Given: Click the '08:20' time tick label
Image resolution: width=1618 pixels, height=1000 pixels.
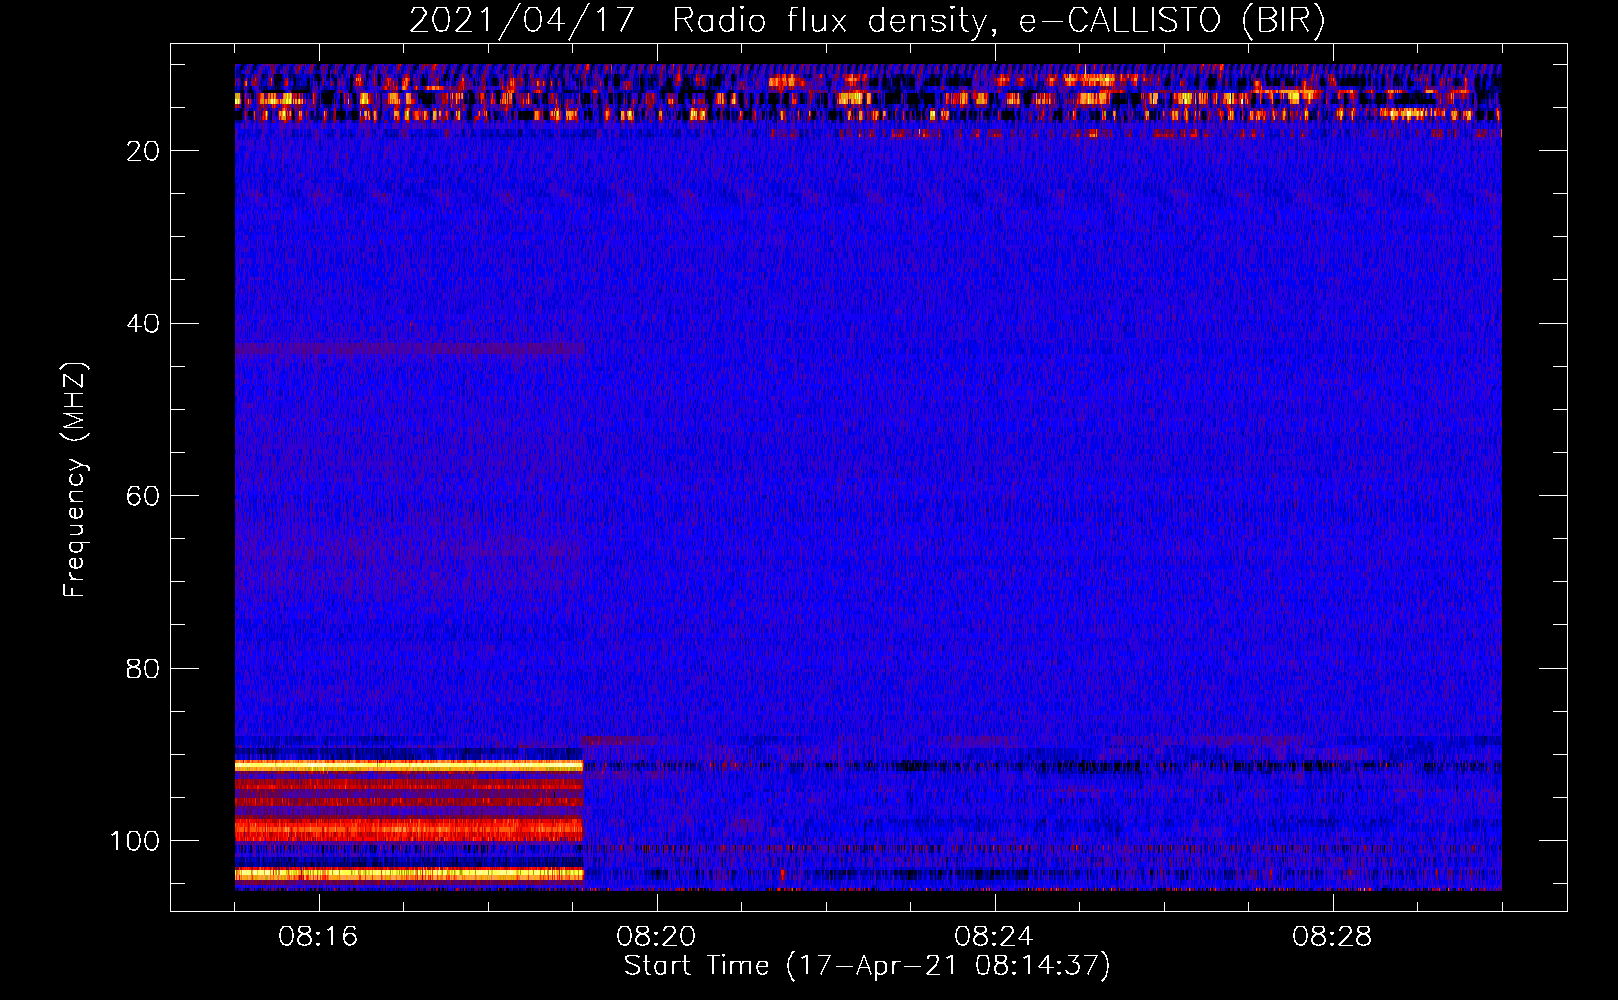Looking at the screenshot, I should click(656, 937).
